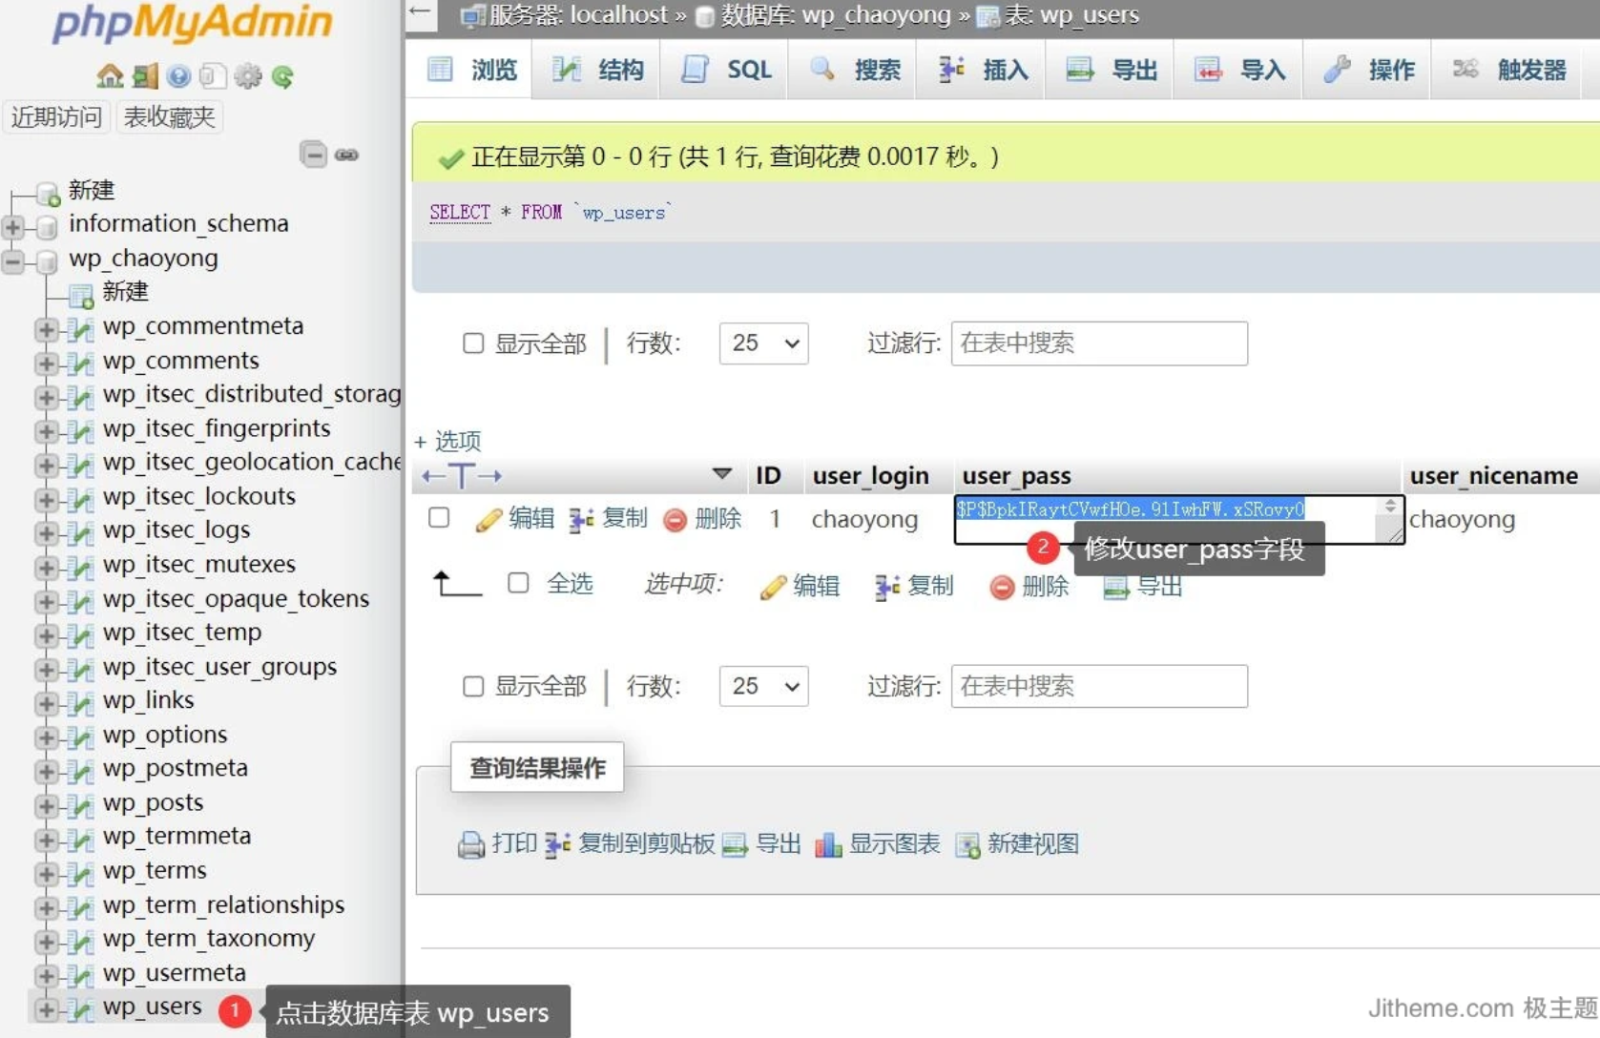Screen dimensions: 1600x1038
Task: Click the user_pass column header
Action: tap(1016, 476)
